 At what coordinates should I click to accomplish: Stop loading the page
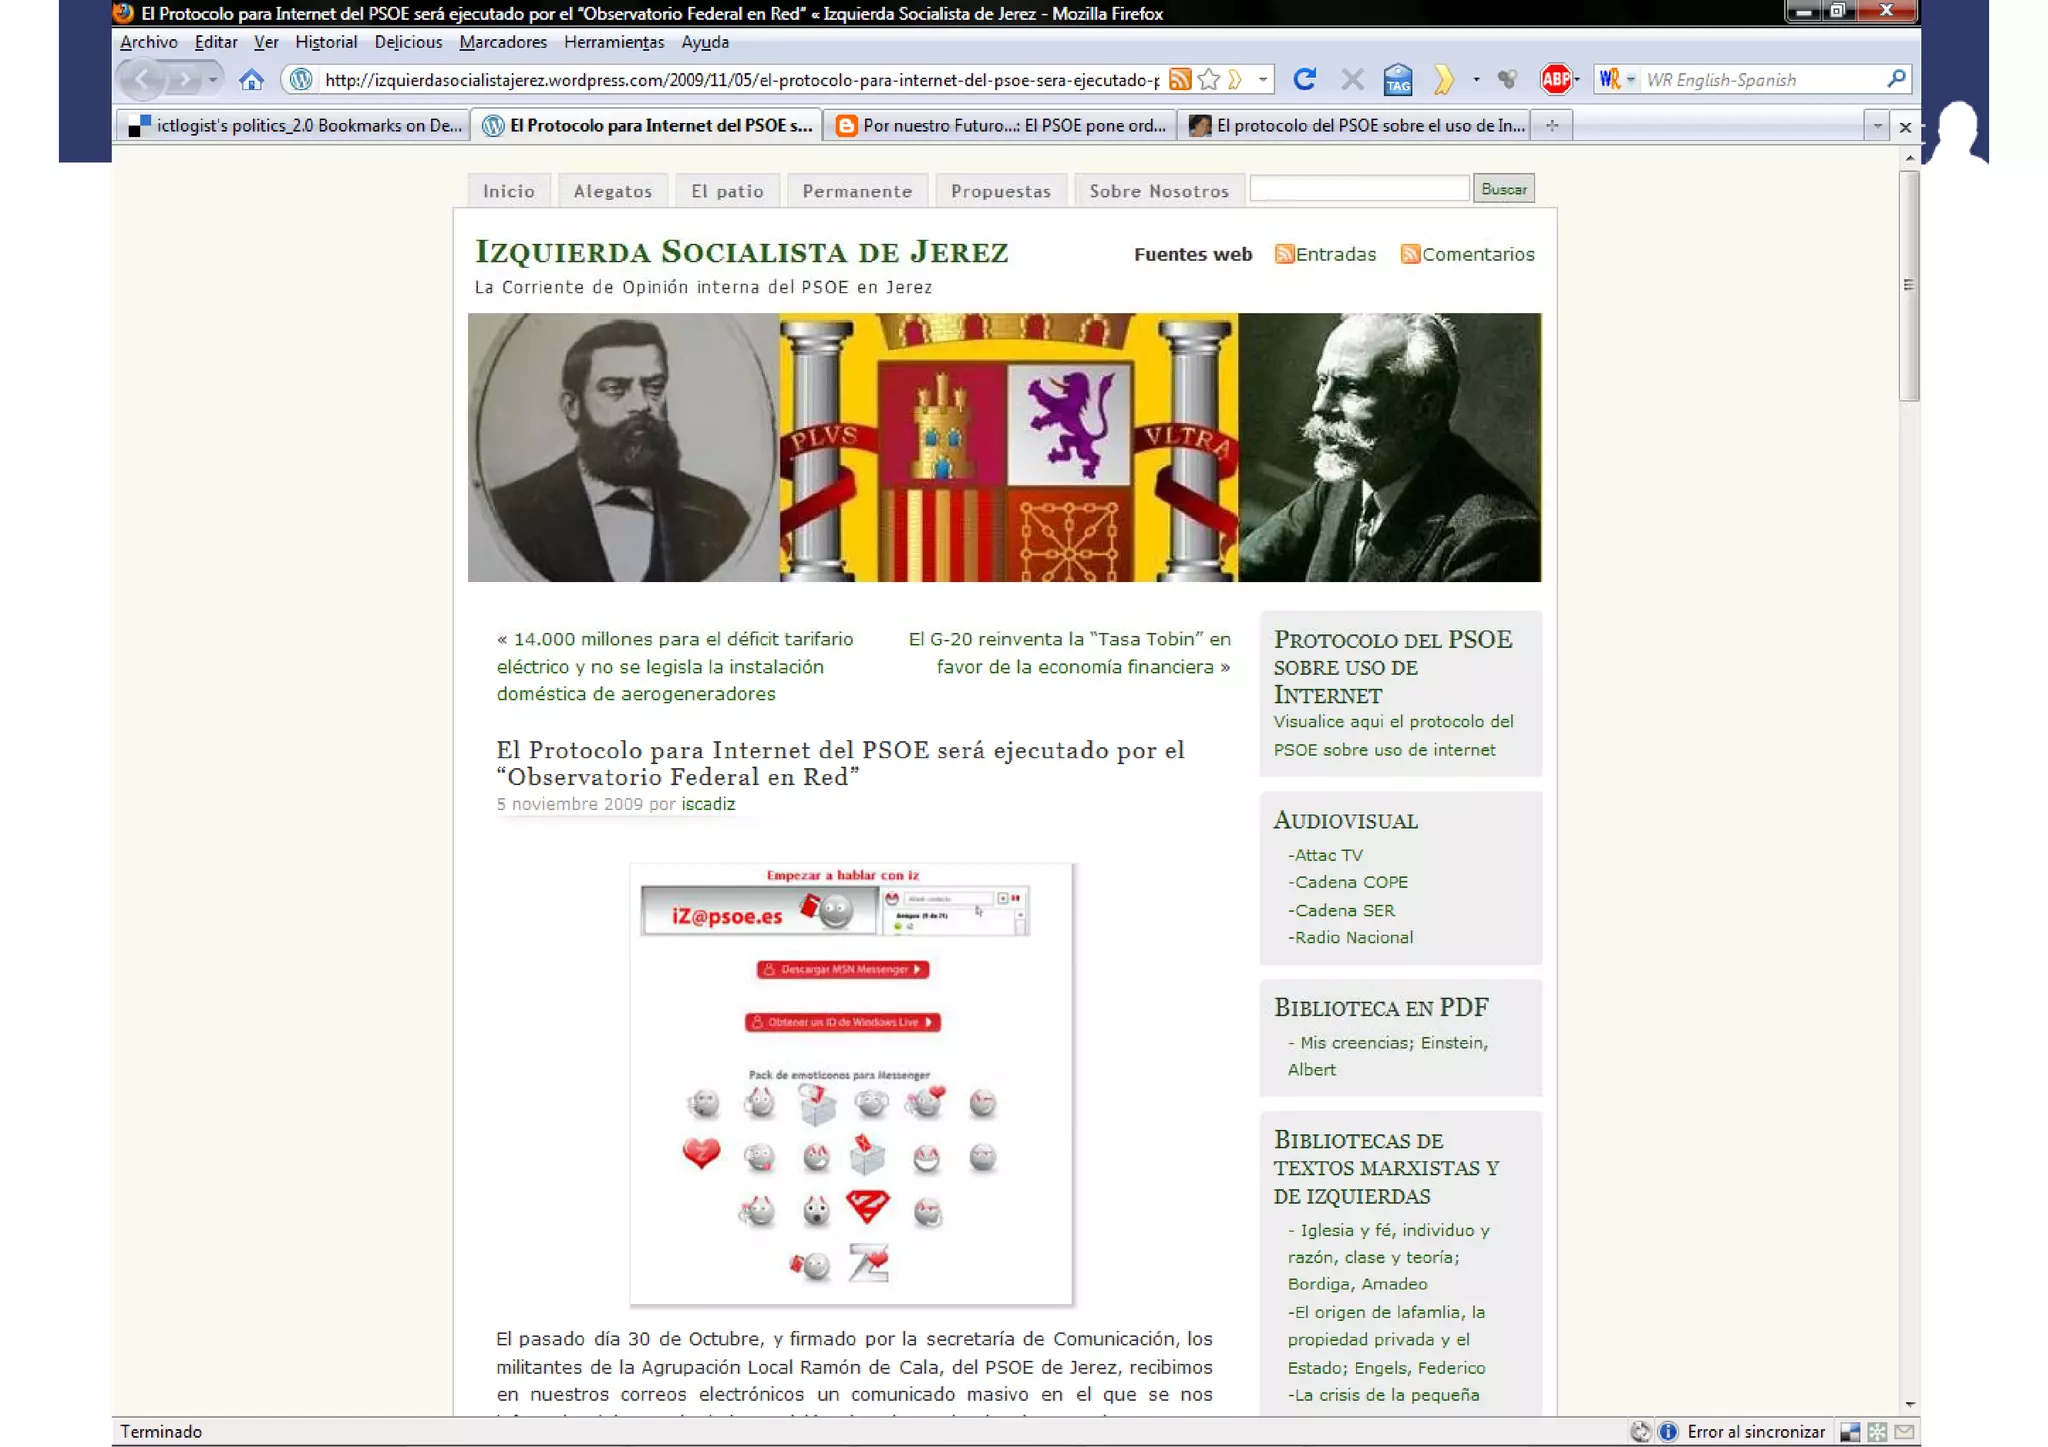tap(1352, 80)
